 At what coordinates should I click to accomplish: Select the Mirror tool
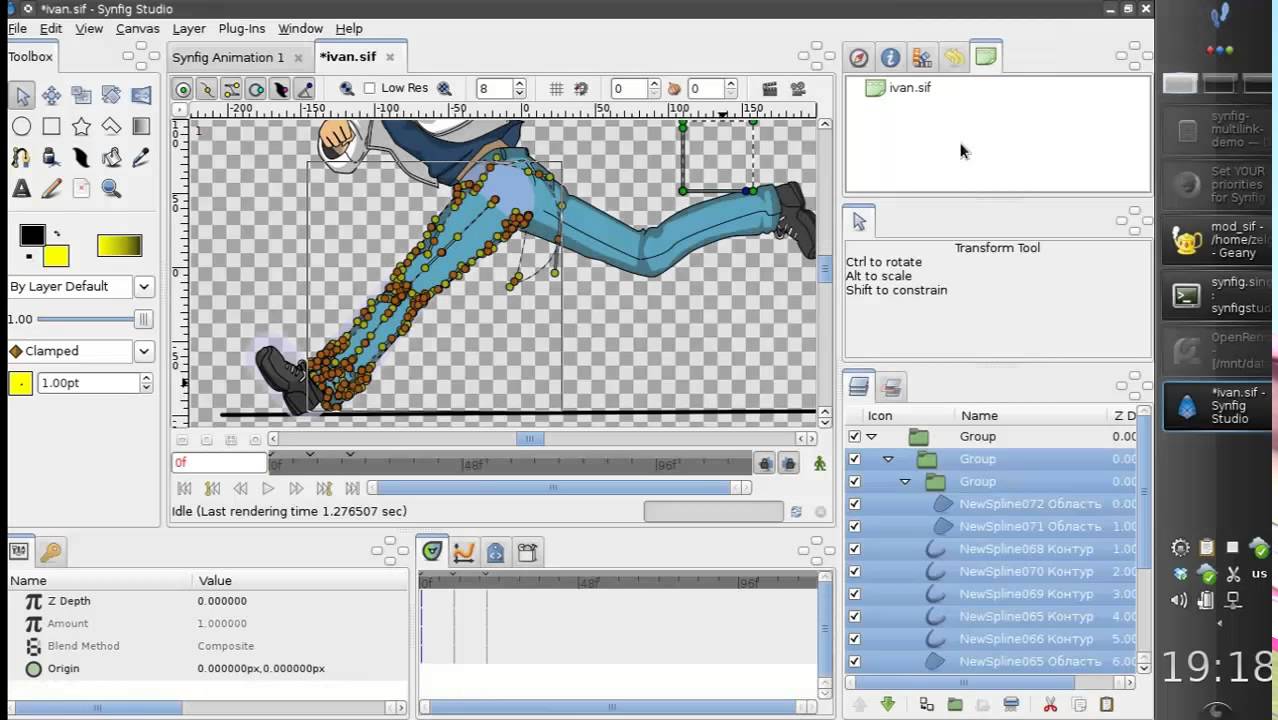point(141,96)
